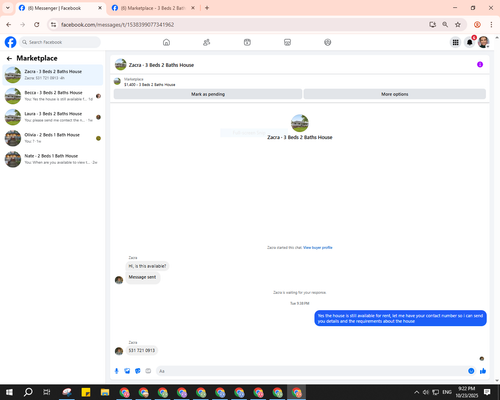Open the Windows Start menu
This screenshot has height=400, width=500.
click(9, 392)
